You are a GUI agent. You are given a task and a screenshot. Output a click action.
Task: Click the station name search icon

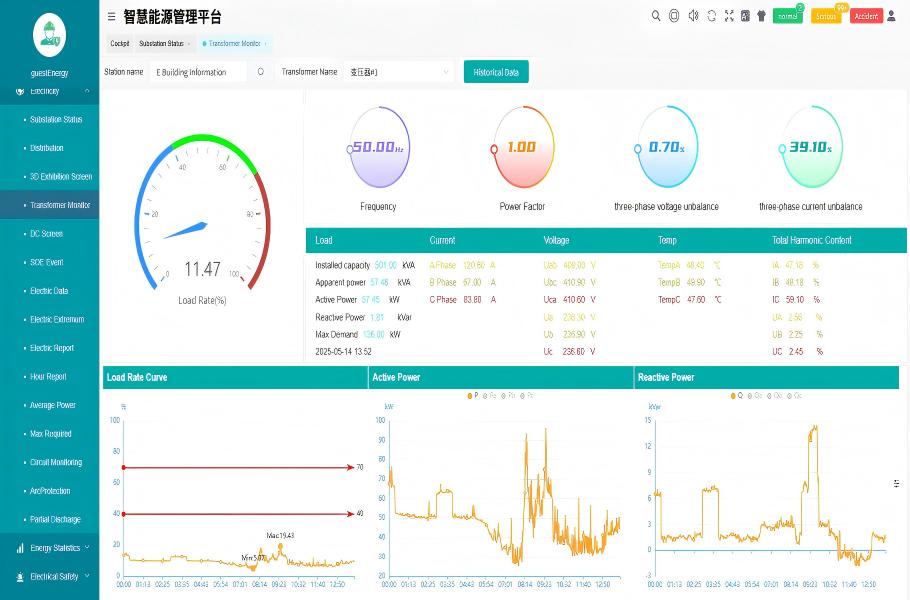coord(261,72)
